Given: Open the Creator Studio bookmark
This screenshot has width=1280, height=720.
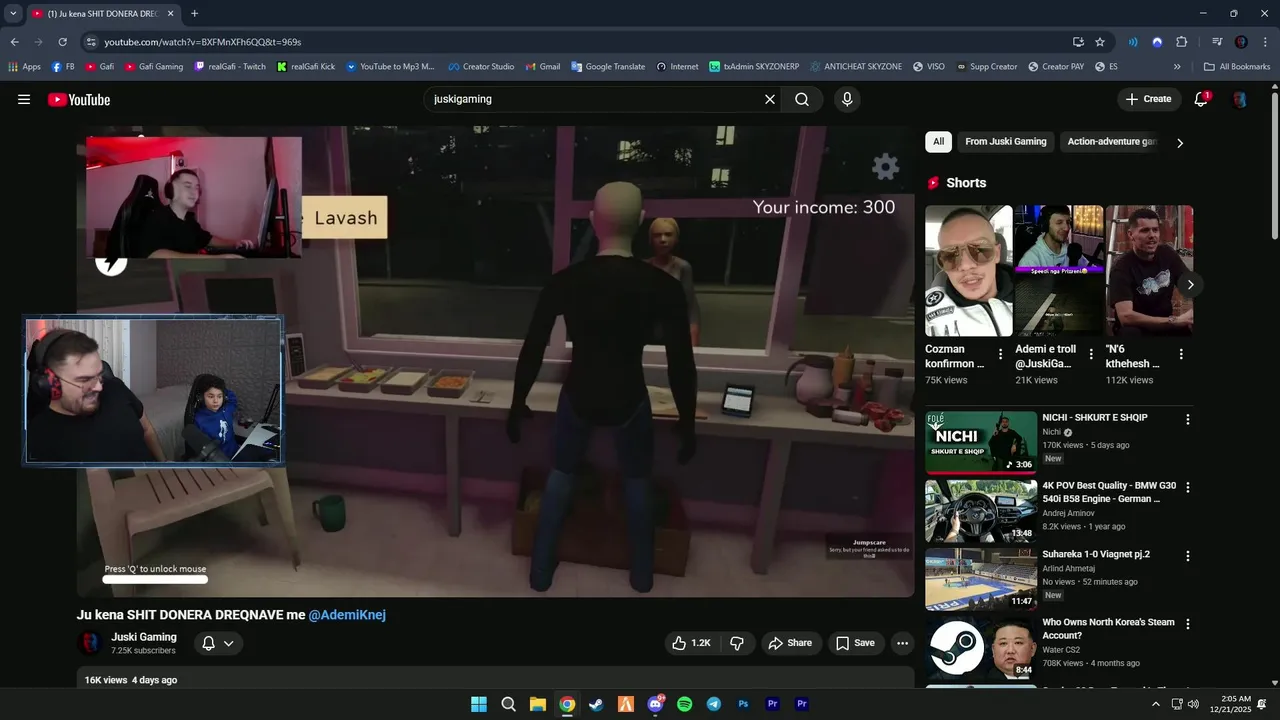Looking at the screenshot, I should (x=481, y=67).
